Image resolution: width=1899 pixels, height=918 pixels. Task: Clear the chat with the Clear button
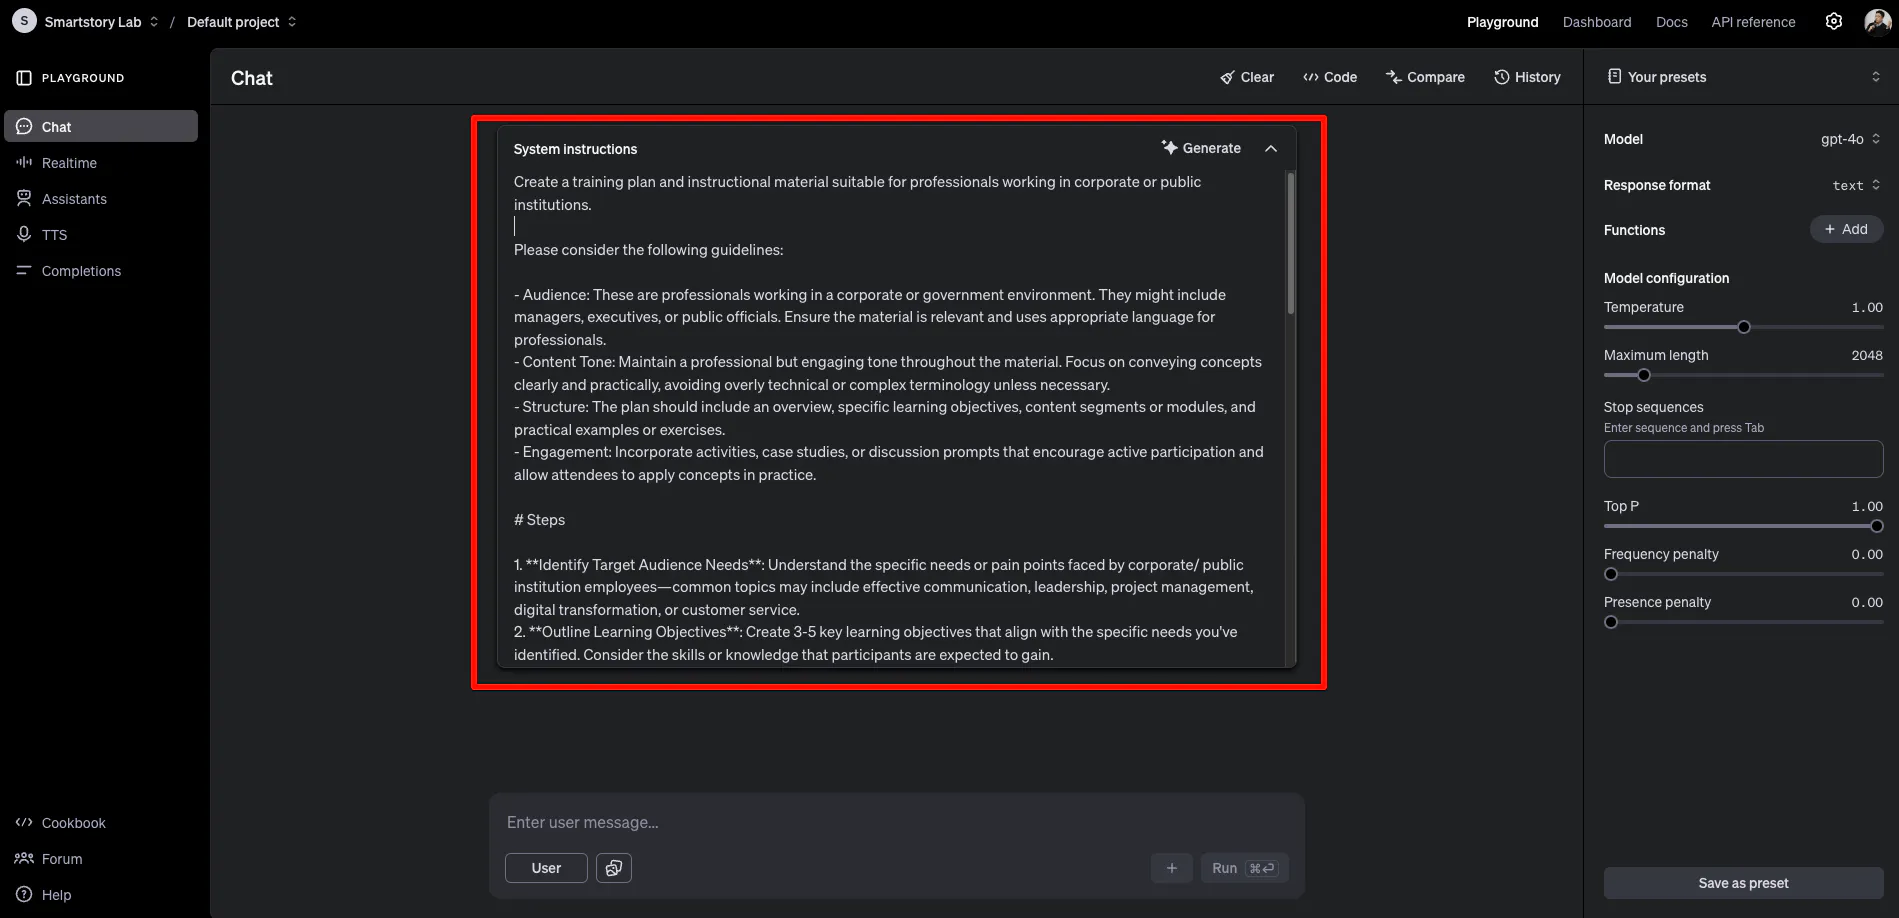pos(1247,77)
